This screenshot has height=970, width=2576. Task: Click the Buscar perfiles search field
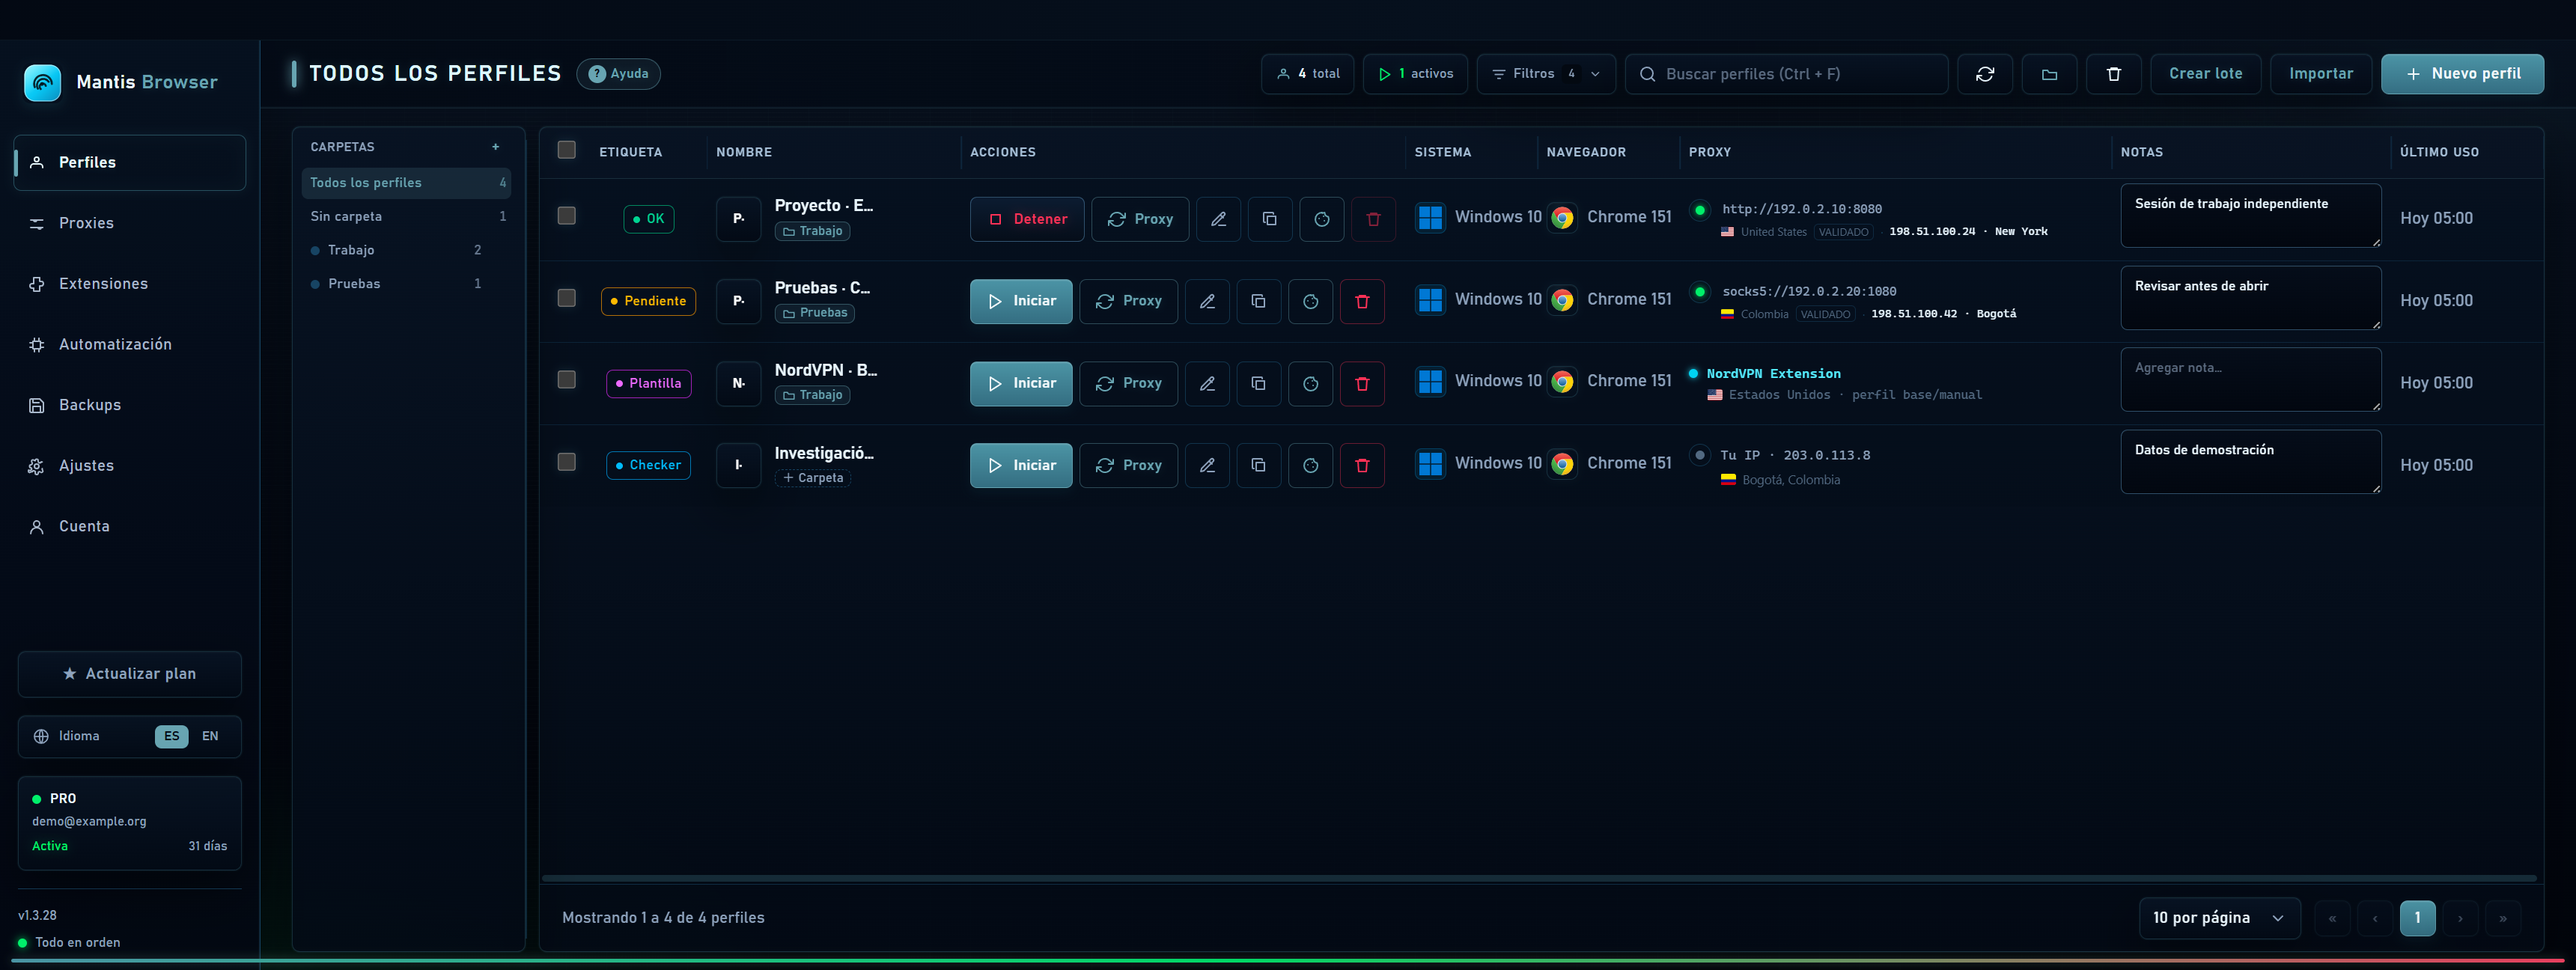[x=1787, y=74]
